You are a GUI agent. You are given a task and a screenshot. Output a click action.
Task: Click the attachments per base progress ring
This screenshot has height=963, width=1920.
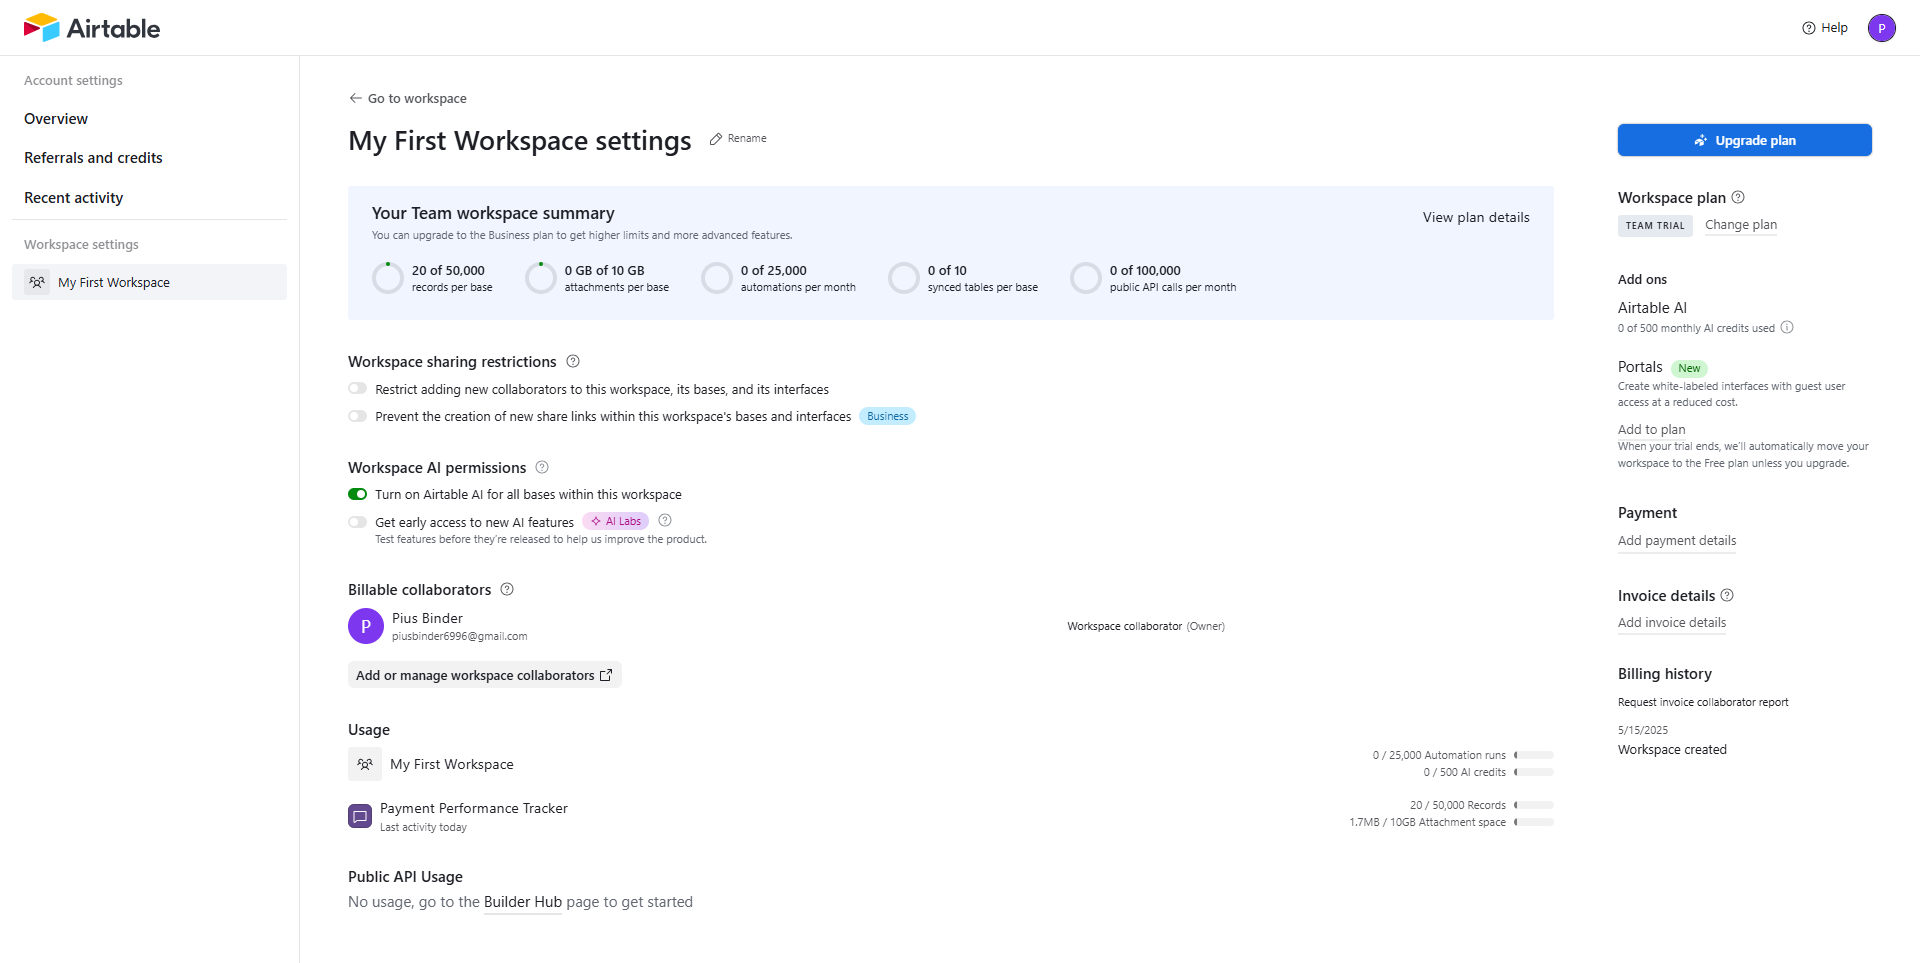click(x=541, y=278)
